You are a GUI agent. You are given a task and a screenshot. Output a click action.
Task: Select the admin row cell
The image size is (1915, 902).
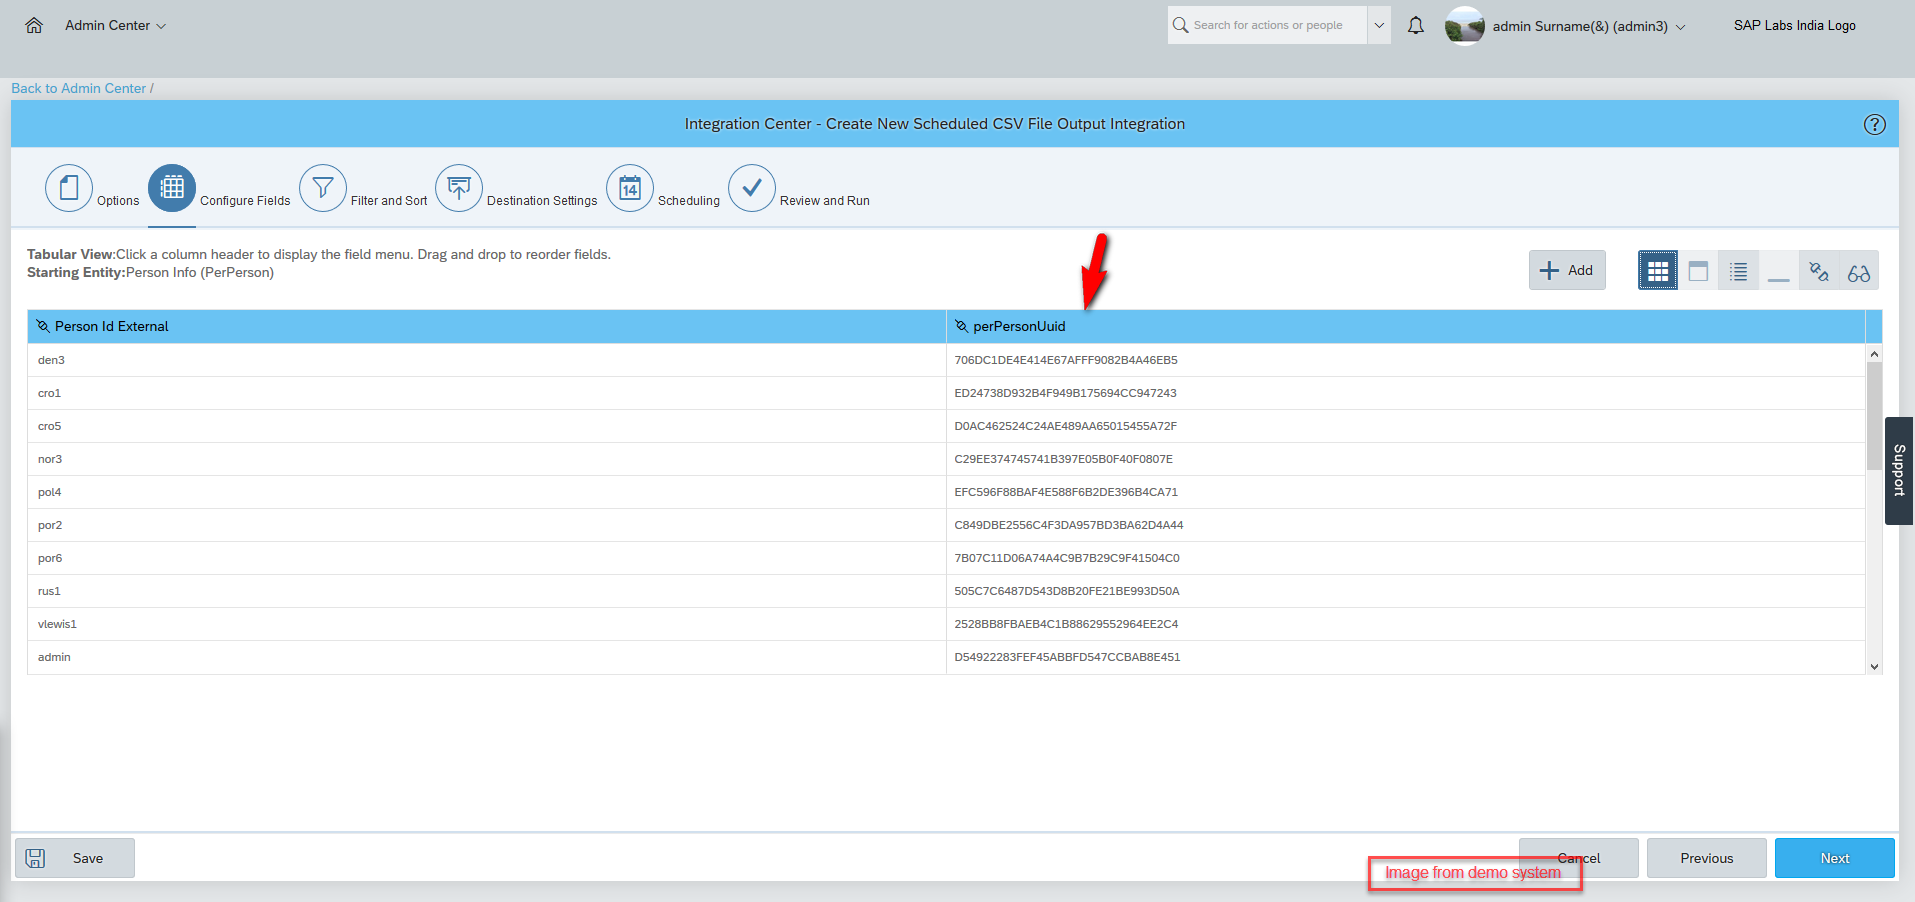[x=487, y=657]
